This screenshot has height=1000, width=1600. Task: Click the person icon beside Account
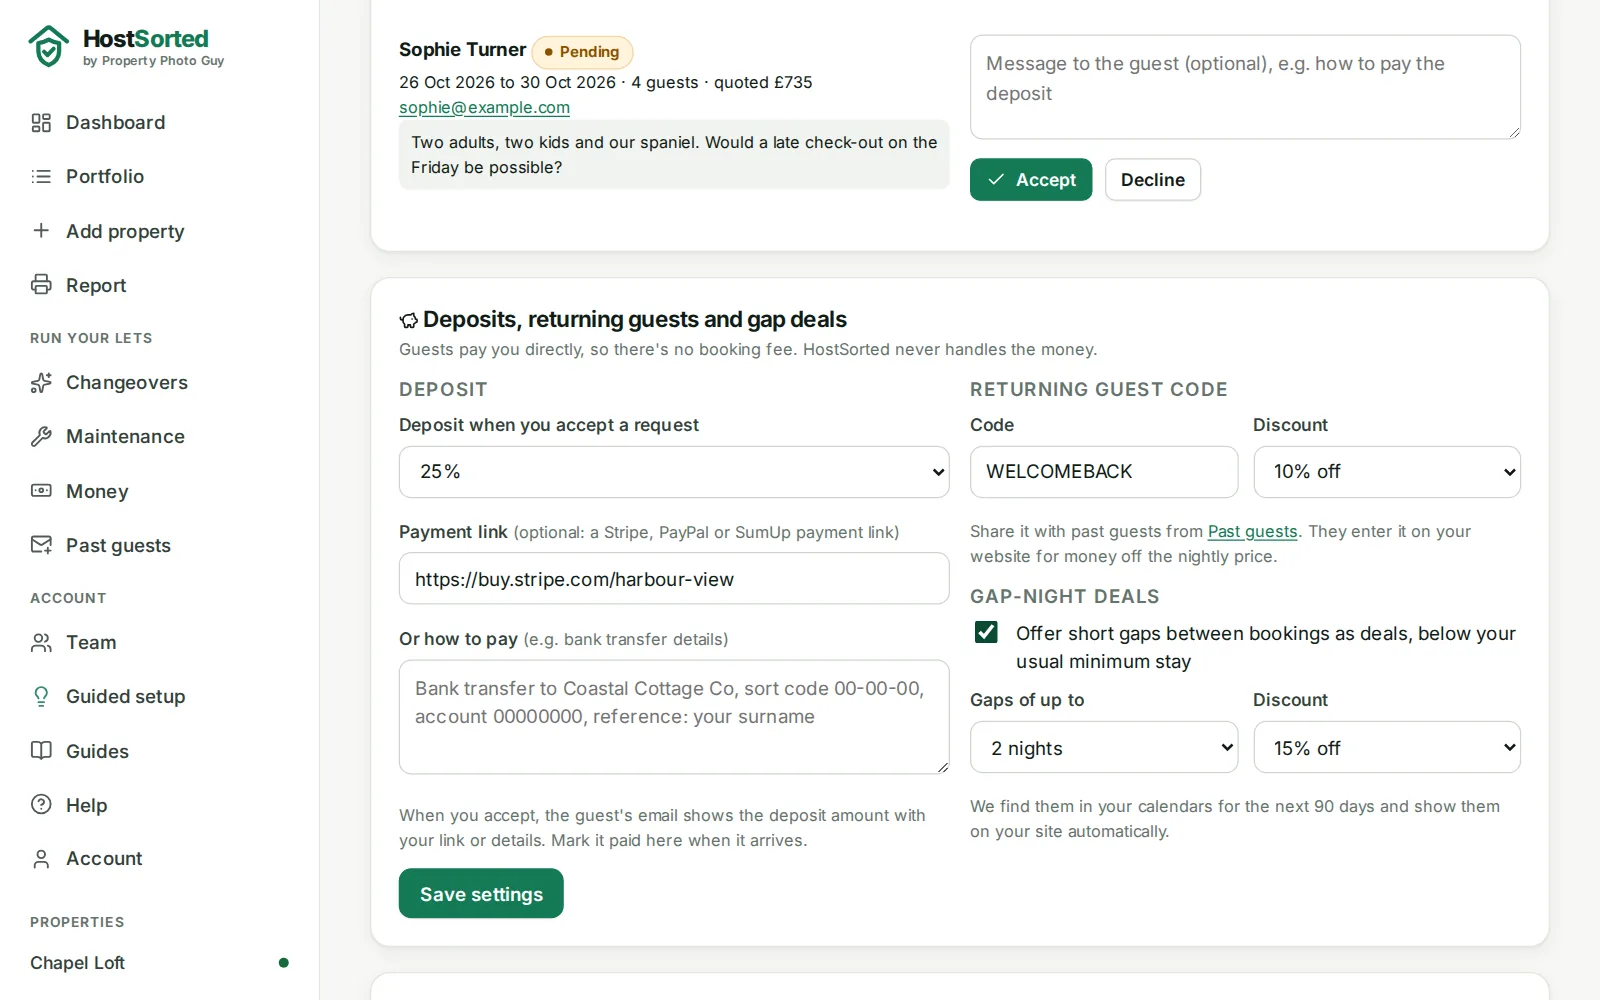41,859
